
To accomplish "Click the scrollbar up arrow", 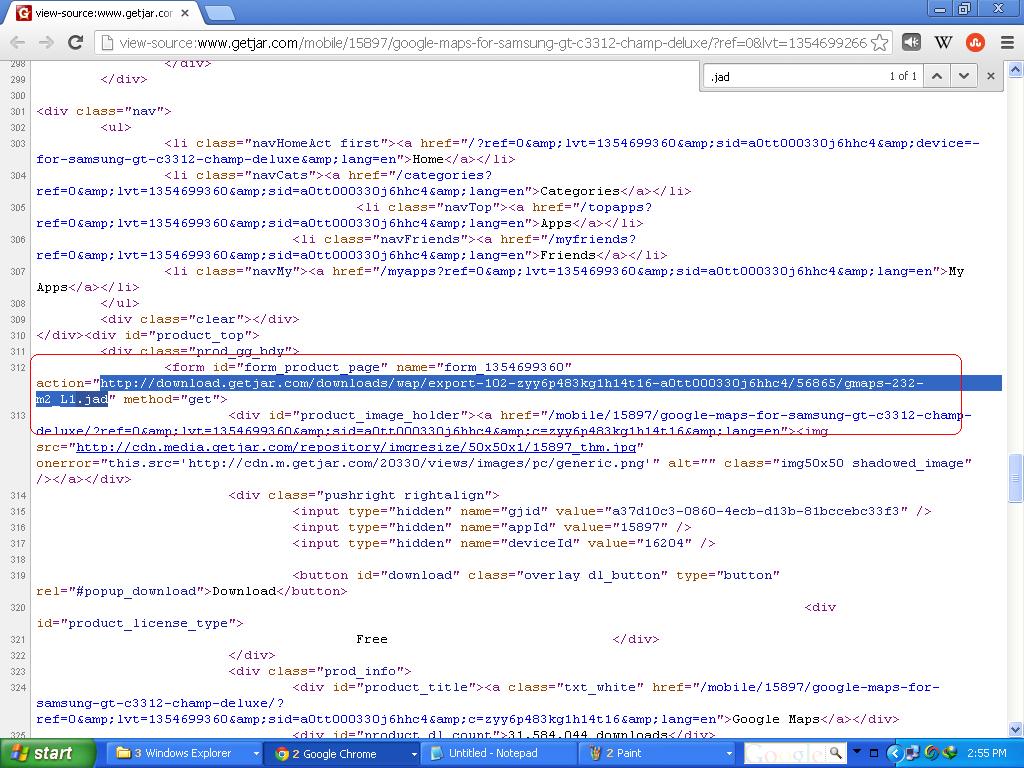I will pyautogui.click(x=1016, y=69).
